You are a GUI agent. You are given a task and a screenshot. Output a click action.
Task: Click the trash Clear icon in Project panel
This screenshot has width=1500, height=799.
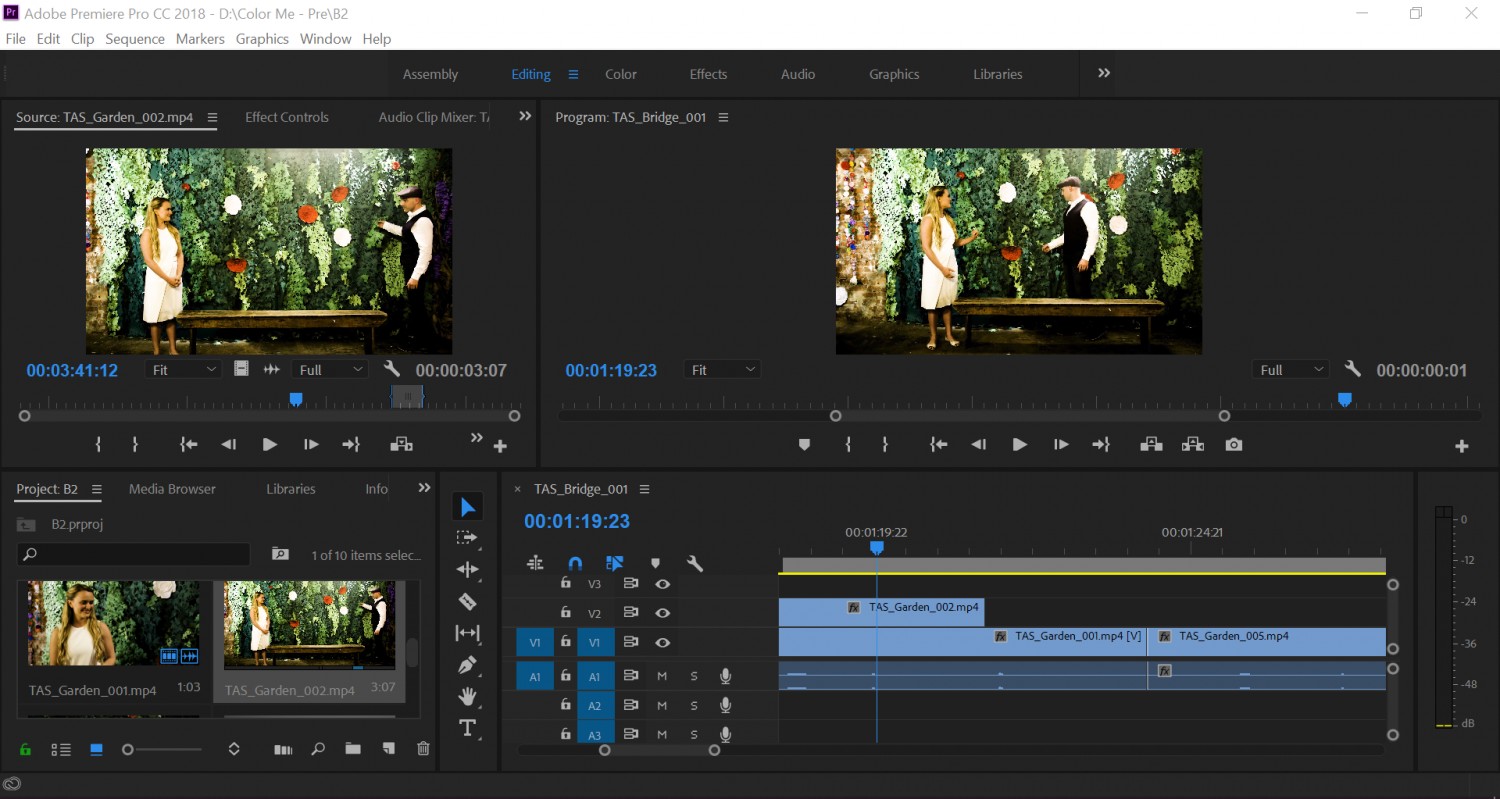coord(423,749)
